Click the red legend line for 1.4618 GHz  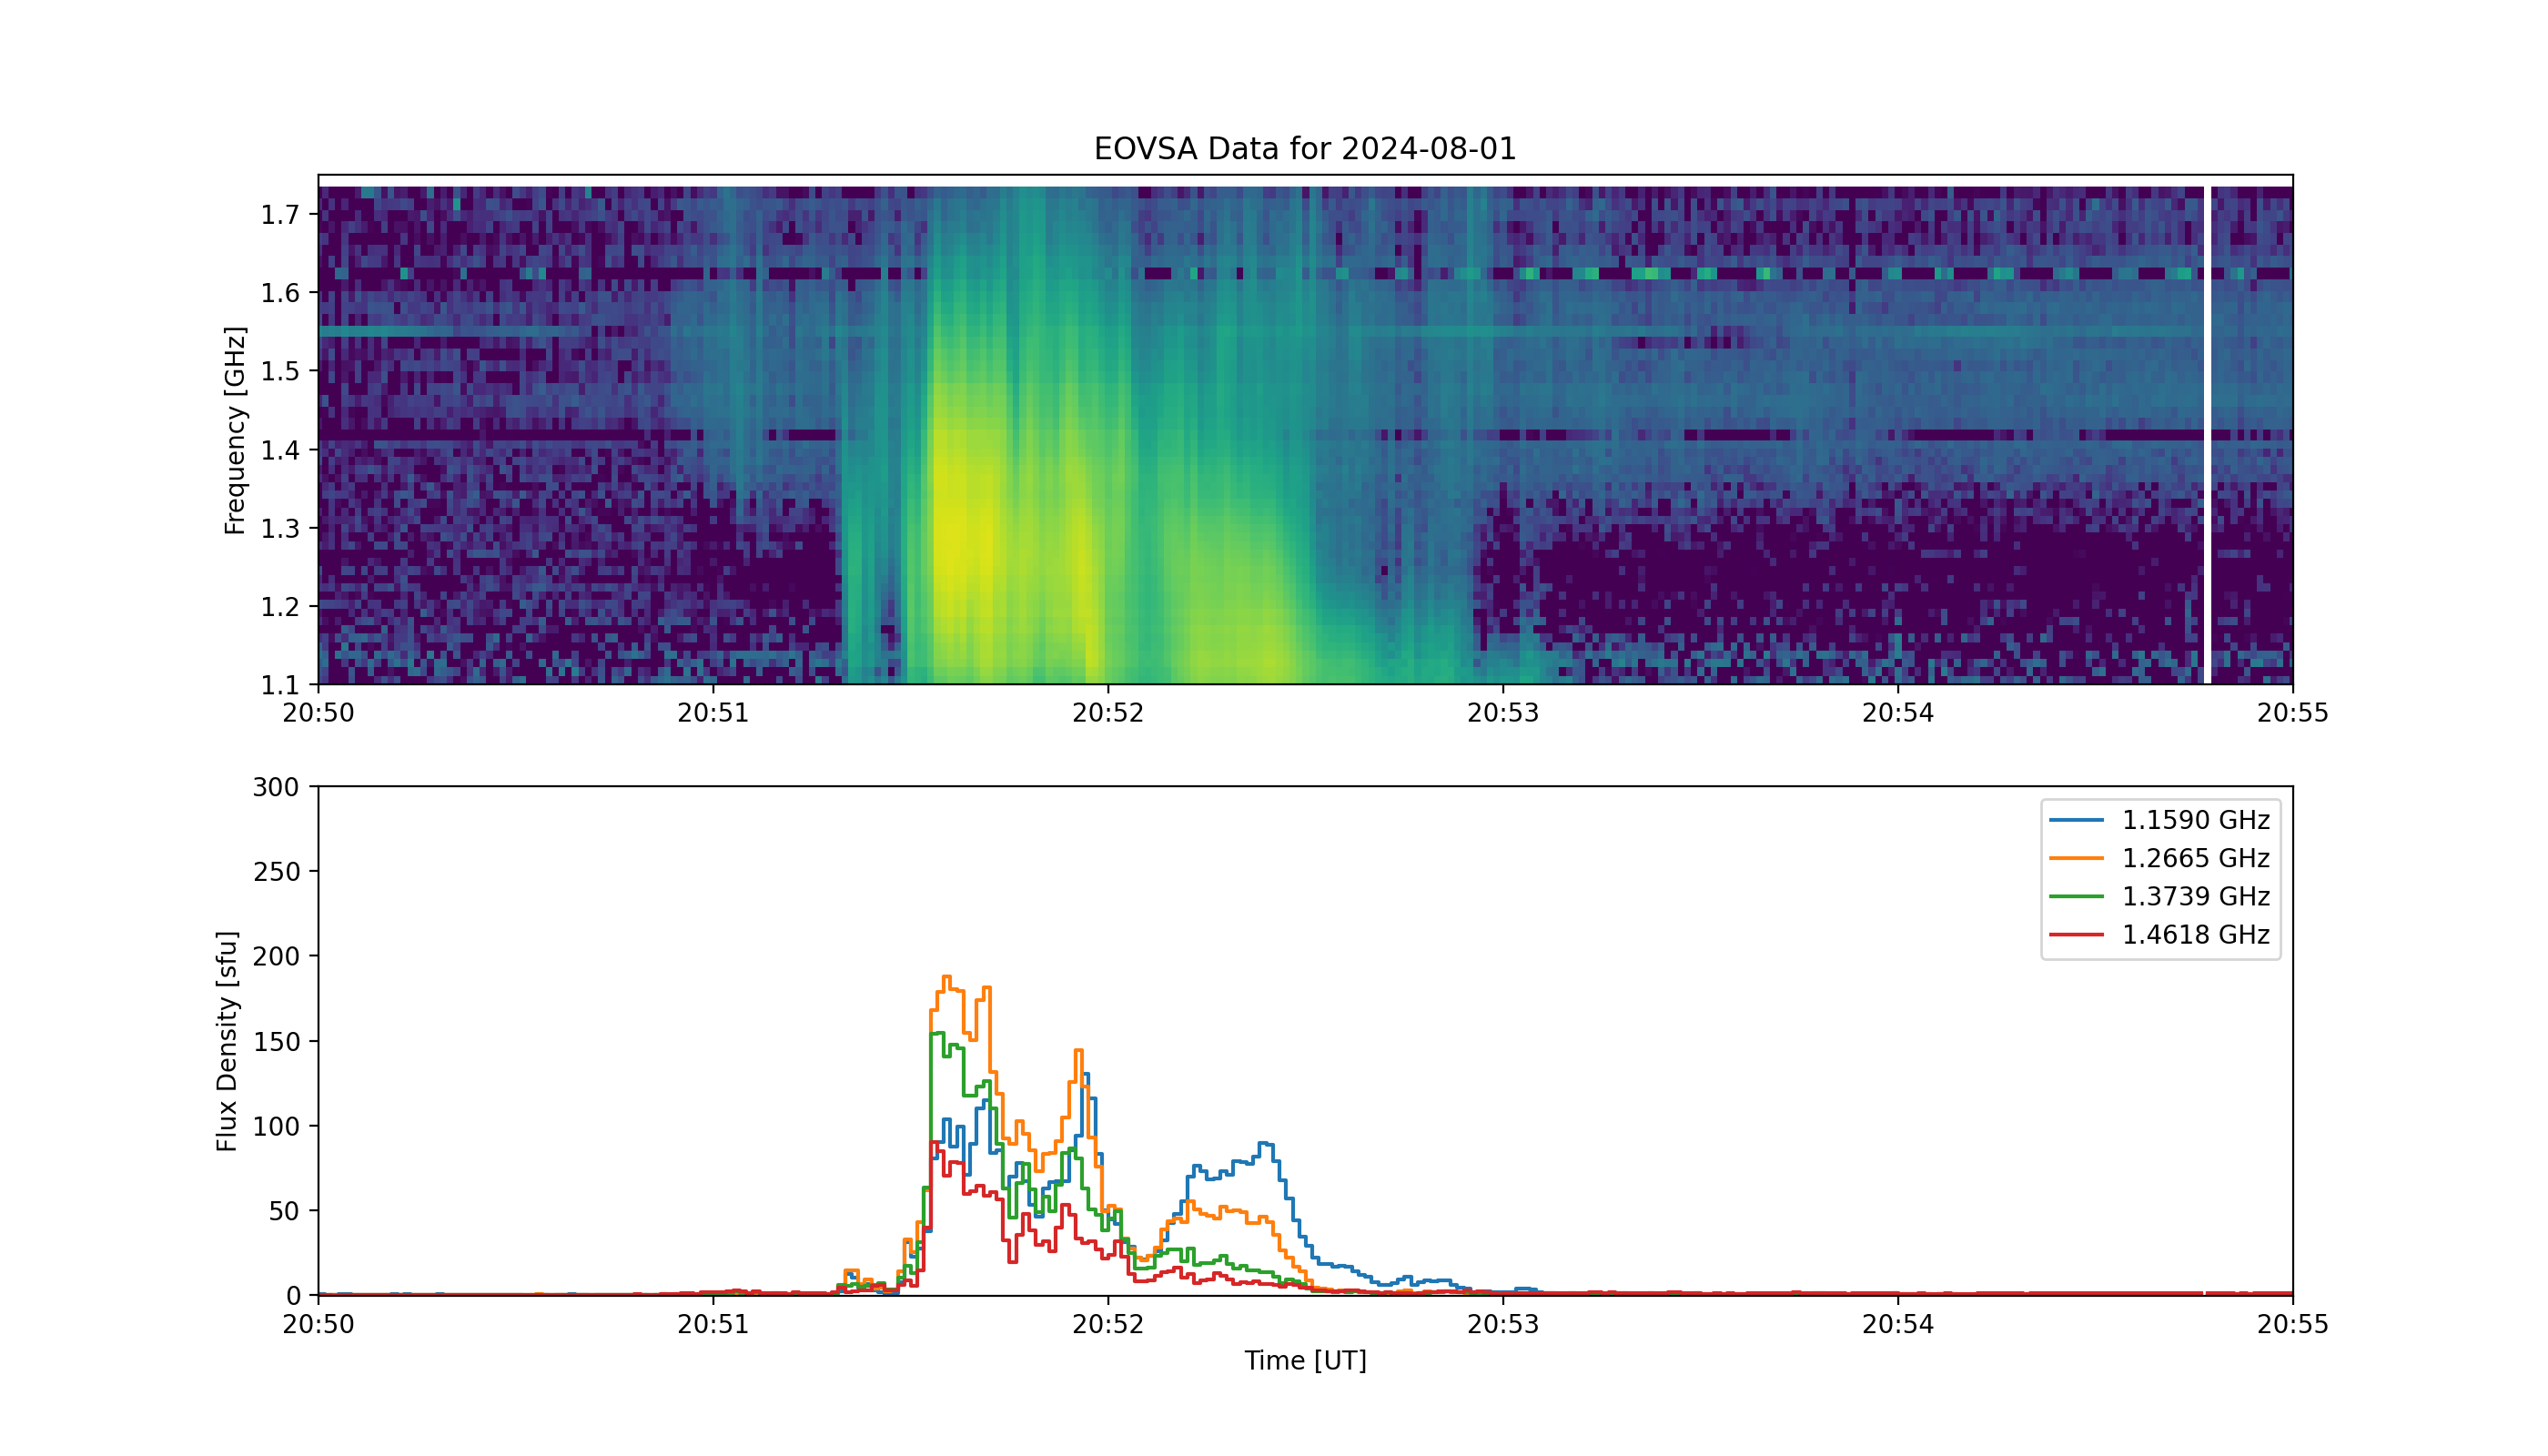point(2077,934)
